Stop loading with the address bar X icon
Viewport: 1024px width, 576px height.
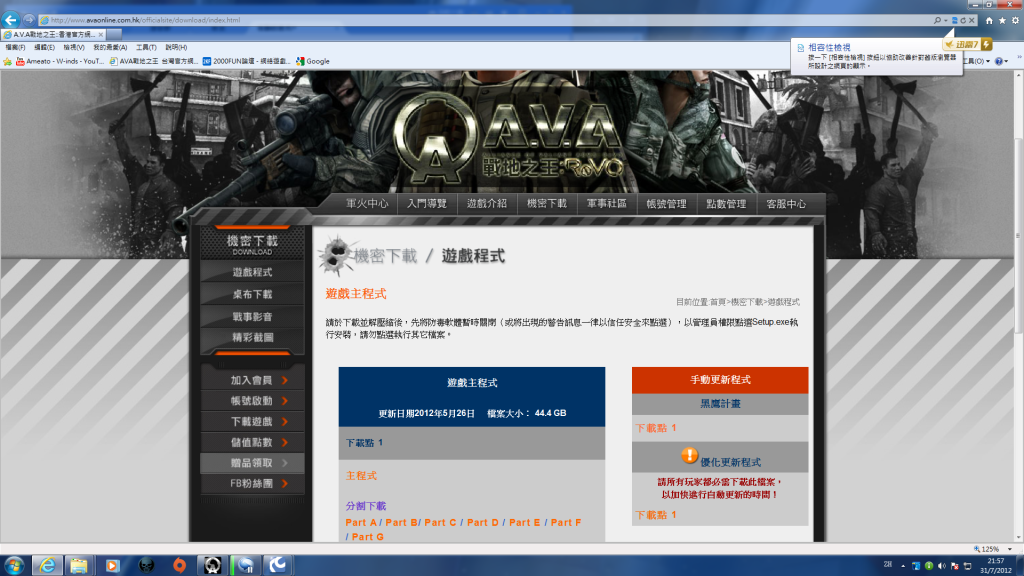coord(972,20)
